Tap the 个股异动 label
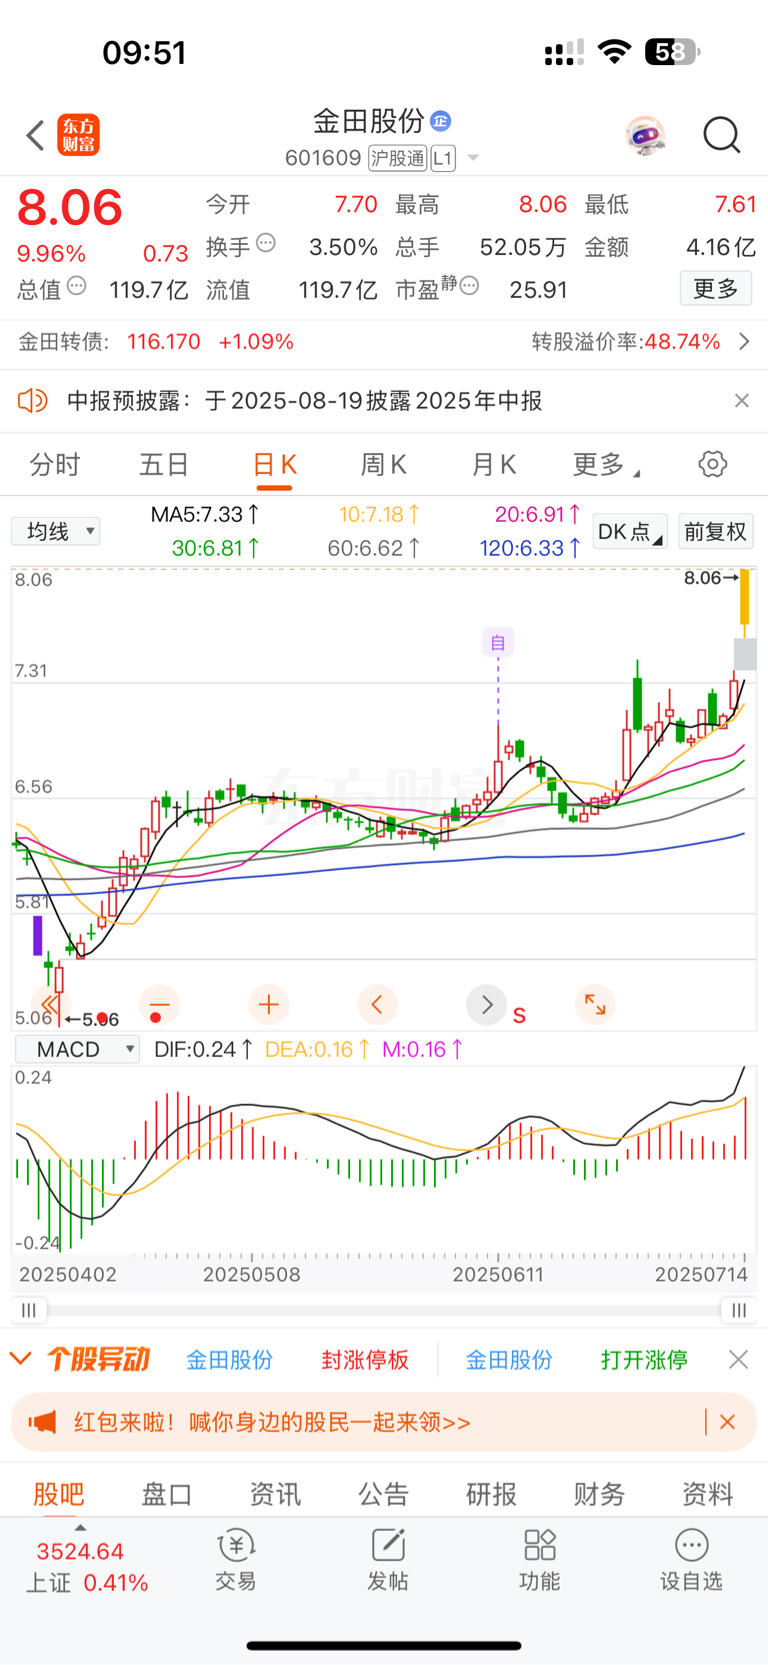 pyautogui.click(x=98, y=1359)
